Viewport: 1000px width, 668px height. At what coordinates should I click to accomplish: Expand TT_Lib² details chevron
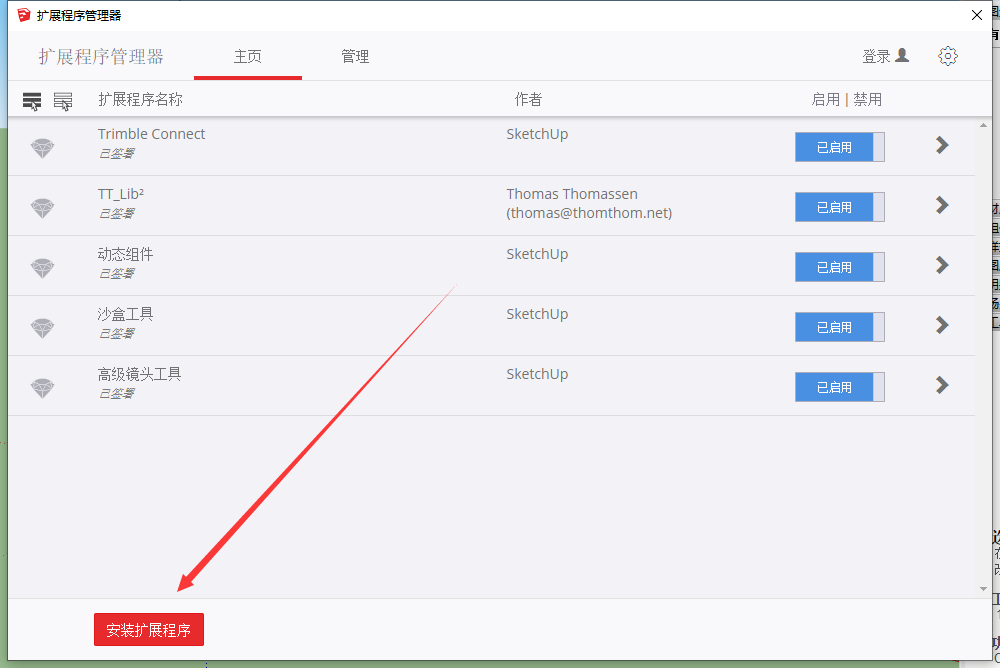(942, 205)
